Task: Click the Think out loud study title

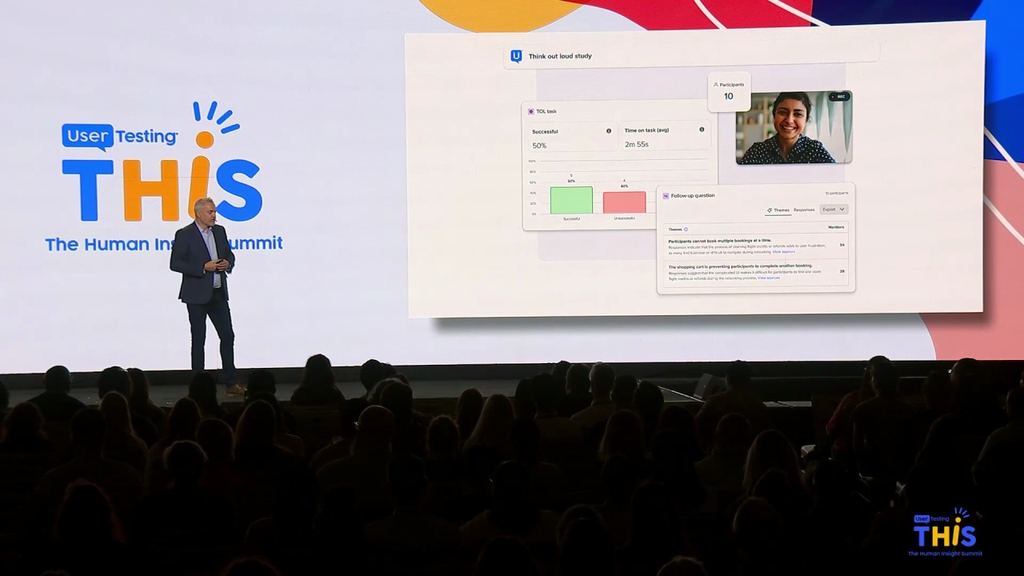Action: 560,56
